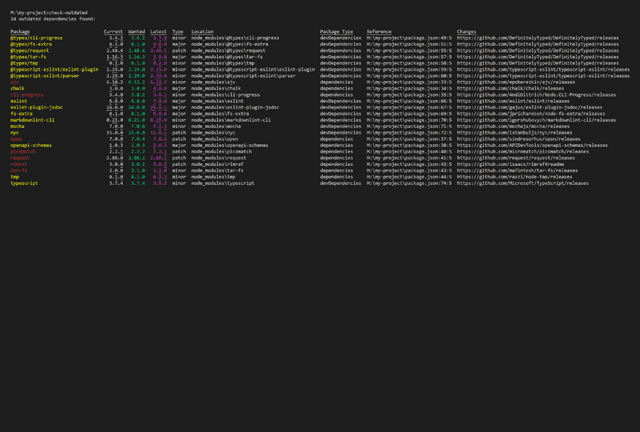Viewport: 640px width, 432px height.
Task: Open the mafintosh/tar-fs releases link
Action: [517, 171]
